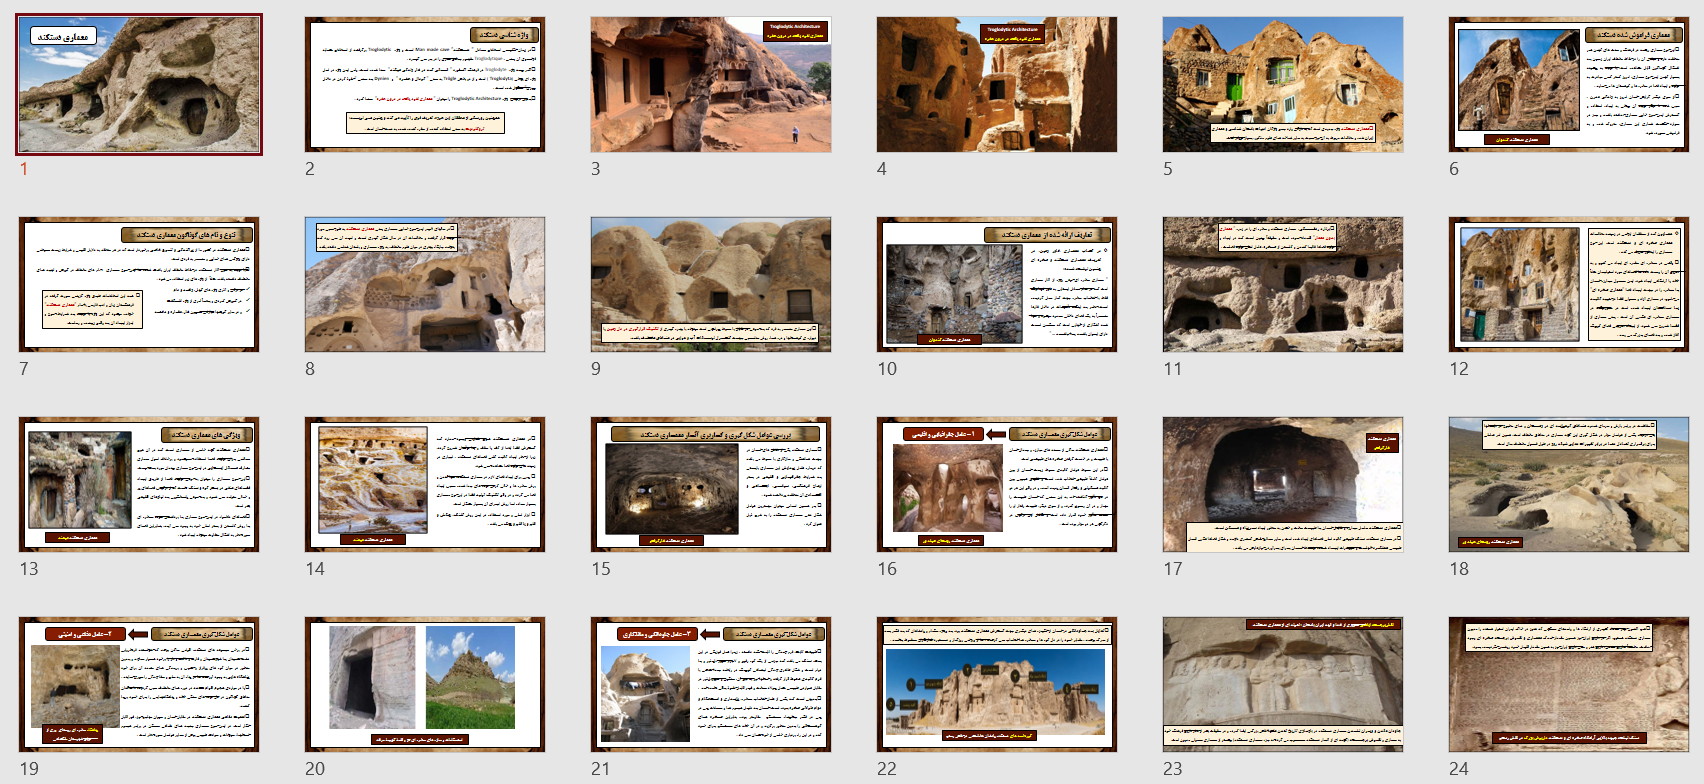Open slide 22 numbered rock tombs thumbnail
The width and height of the screenshot is (1704, 784).
(997, 684)
